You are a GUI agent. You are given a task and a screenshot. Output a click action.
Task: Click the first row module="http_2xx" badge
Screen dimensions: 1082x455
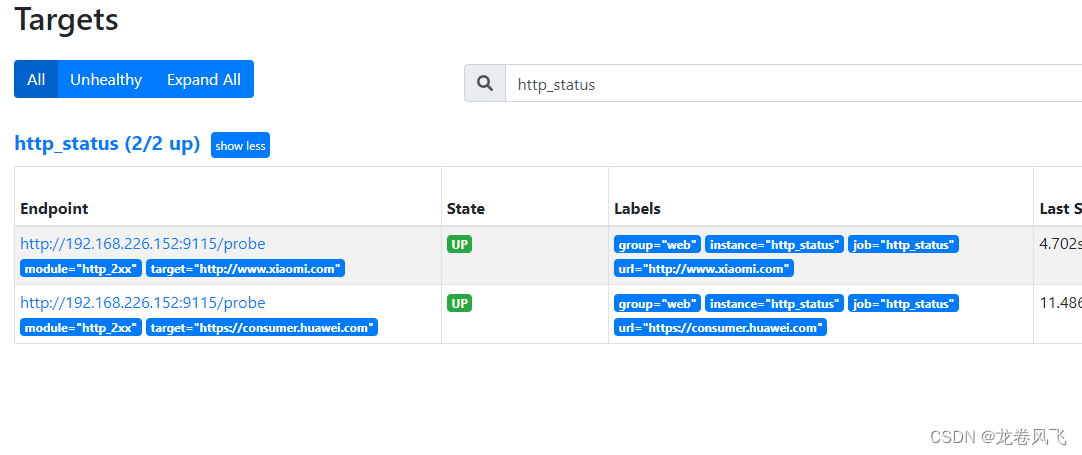coord(81,269)
